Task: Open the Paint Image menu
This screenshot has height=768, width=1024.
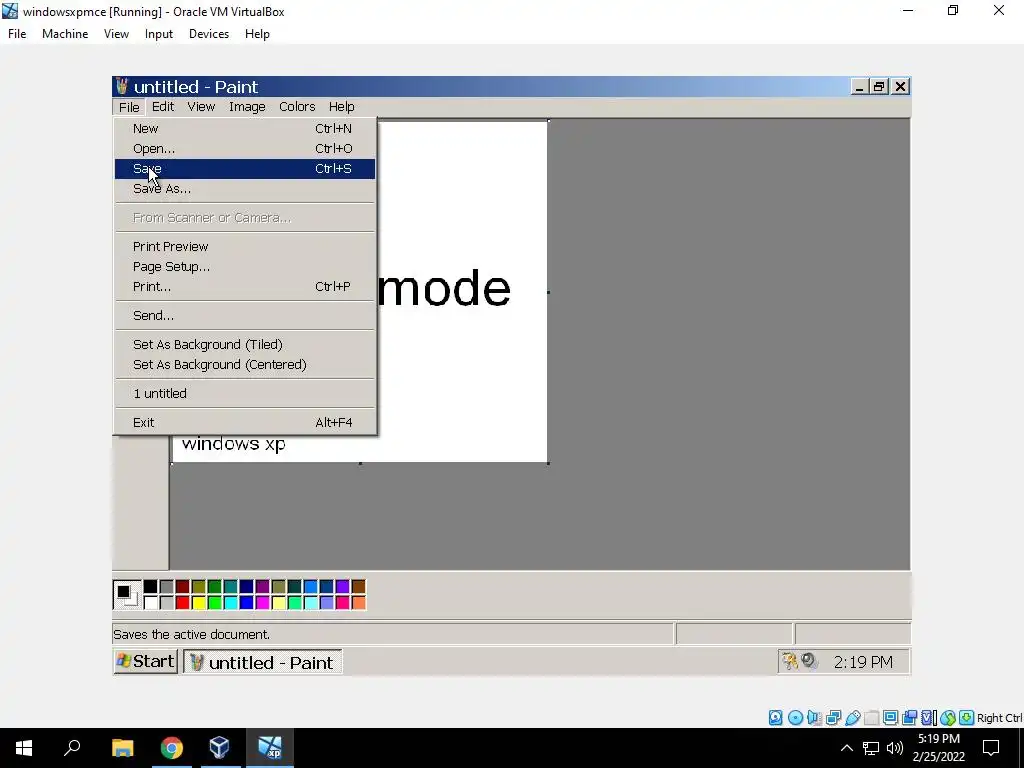Action: point(247,106)
